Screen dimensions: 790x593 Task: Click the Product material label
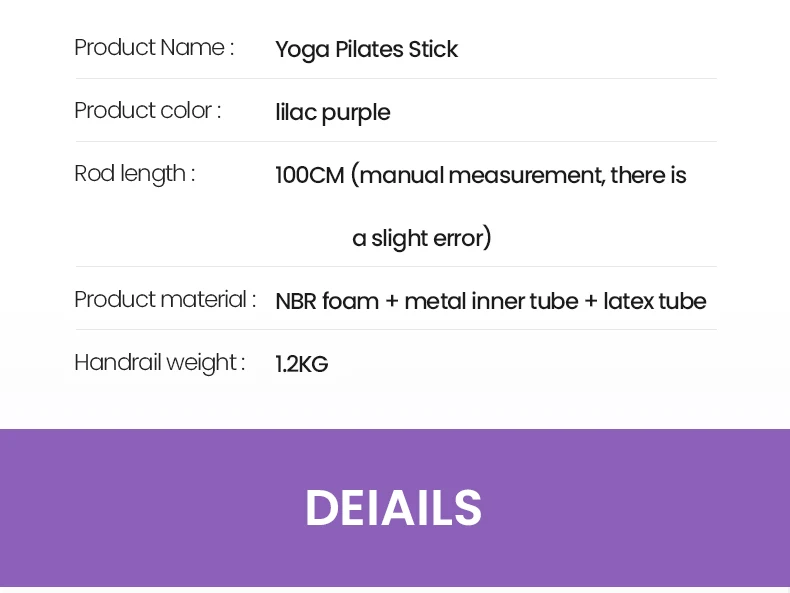click(x=165, y=300)
